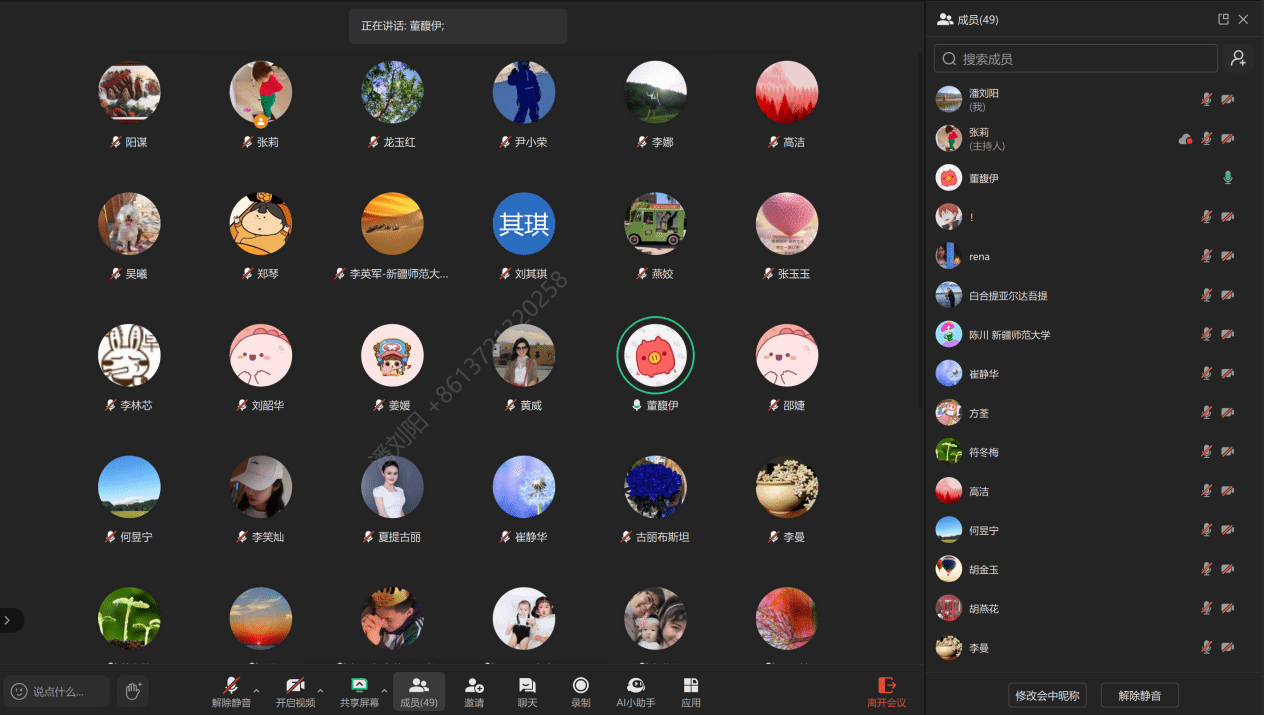Expand the left-edge sidebar arrow
Screen dimensions: 1264x715
coord(8,620)
